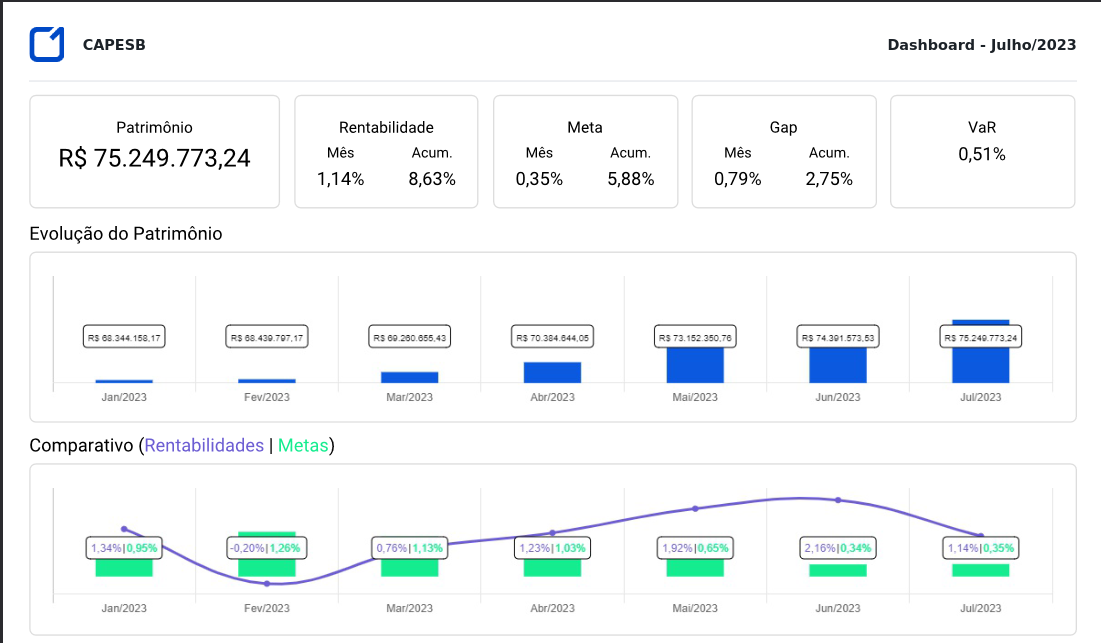Select the Abr/2023 blue patrimônio bar
This screenshot has height=643, width=1101.
click(552, 372)
